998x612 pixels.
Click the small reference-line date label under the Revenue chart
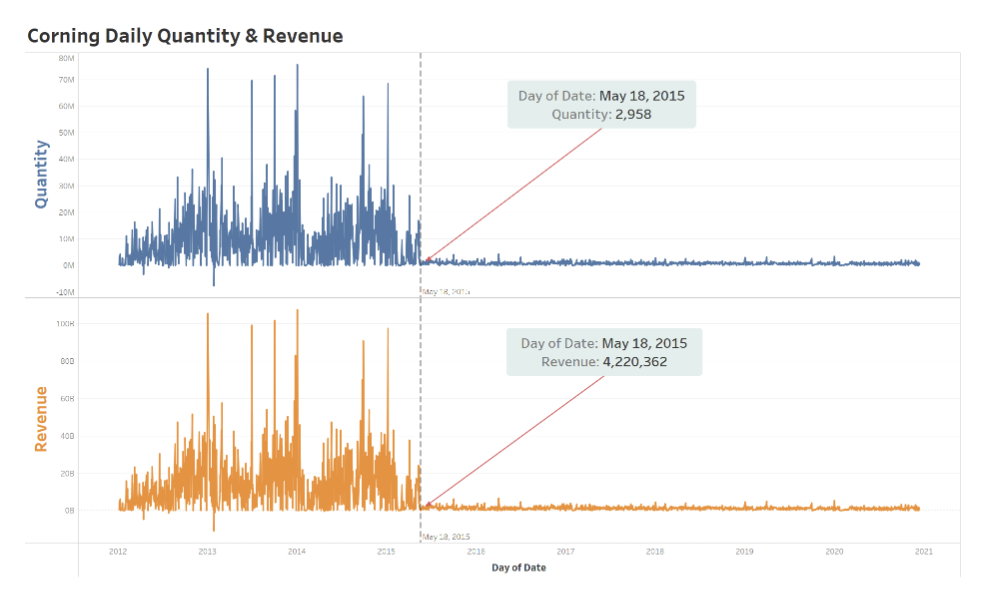click(x=446, y=537)
